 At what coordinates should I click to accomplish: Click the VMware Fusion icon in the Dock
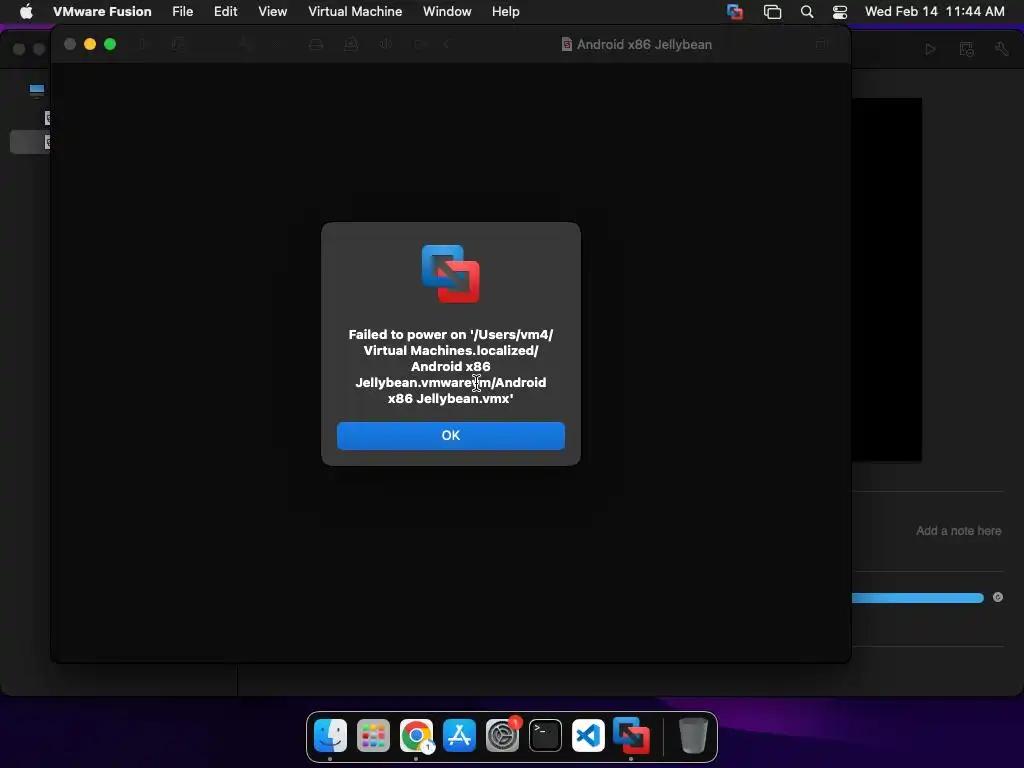631,736
